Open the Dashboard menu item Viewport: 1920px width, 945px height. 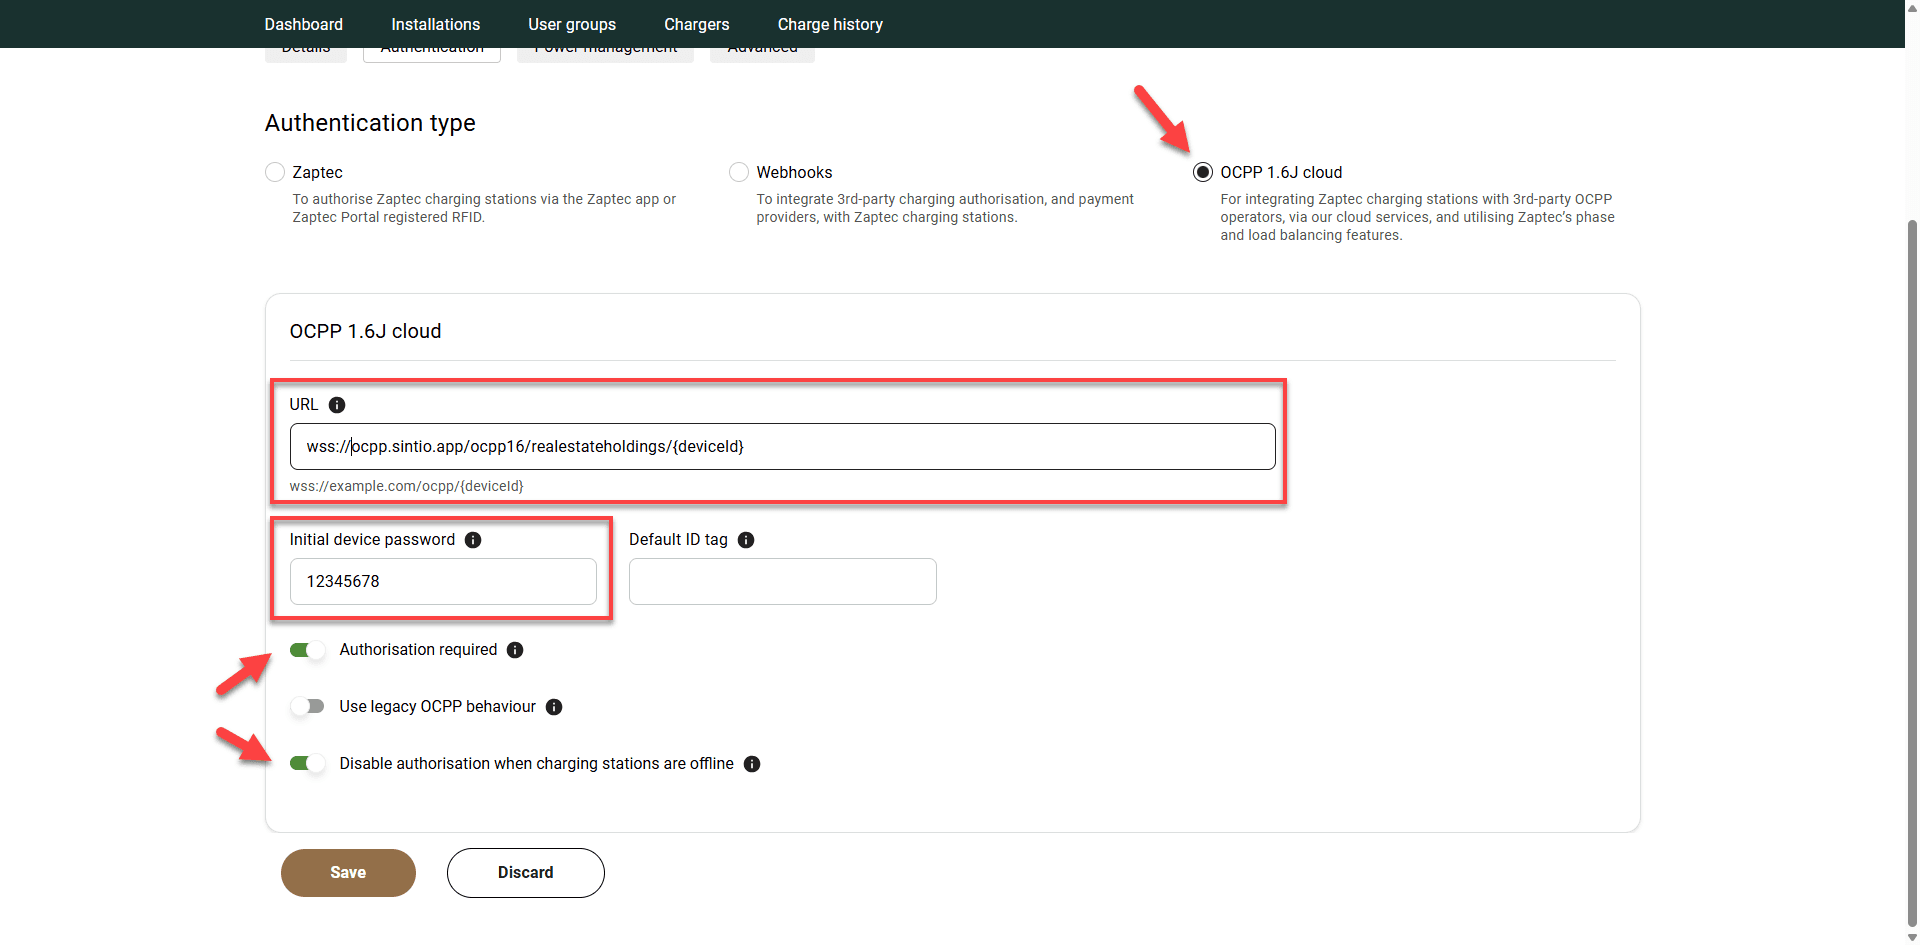303,24
